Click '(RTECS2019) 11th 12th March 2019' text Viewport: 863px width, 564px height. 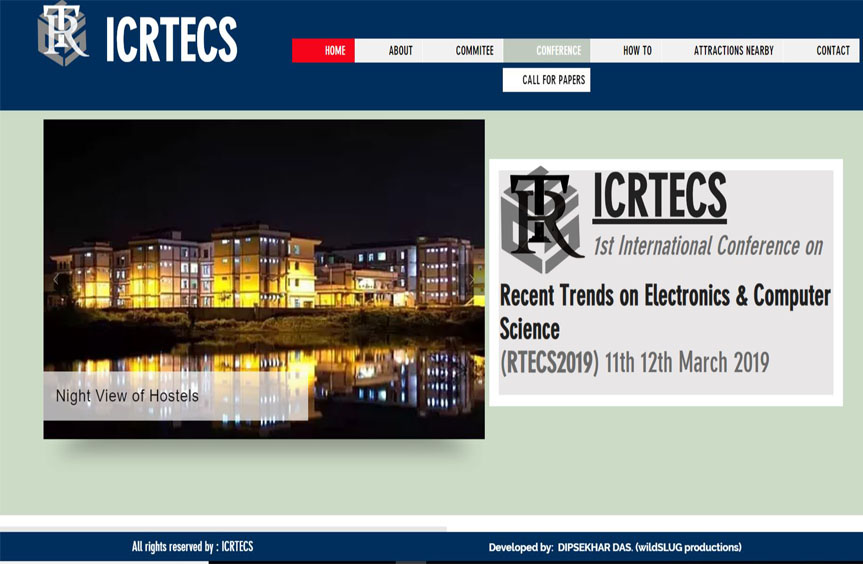tap(635, 363)
